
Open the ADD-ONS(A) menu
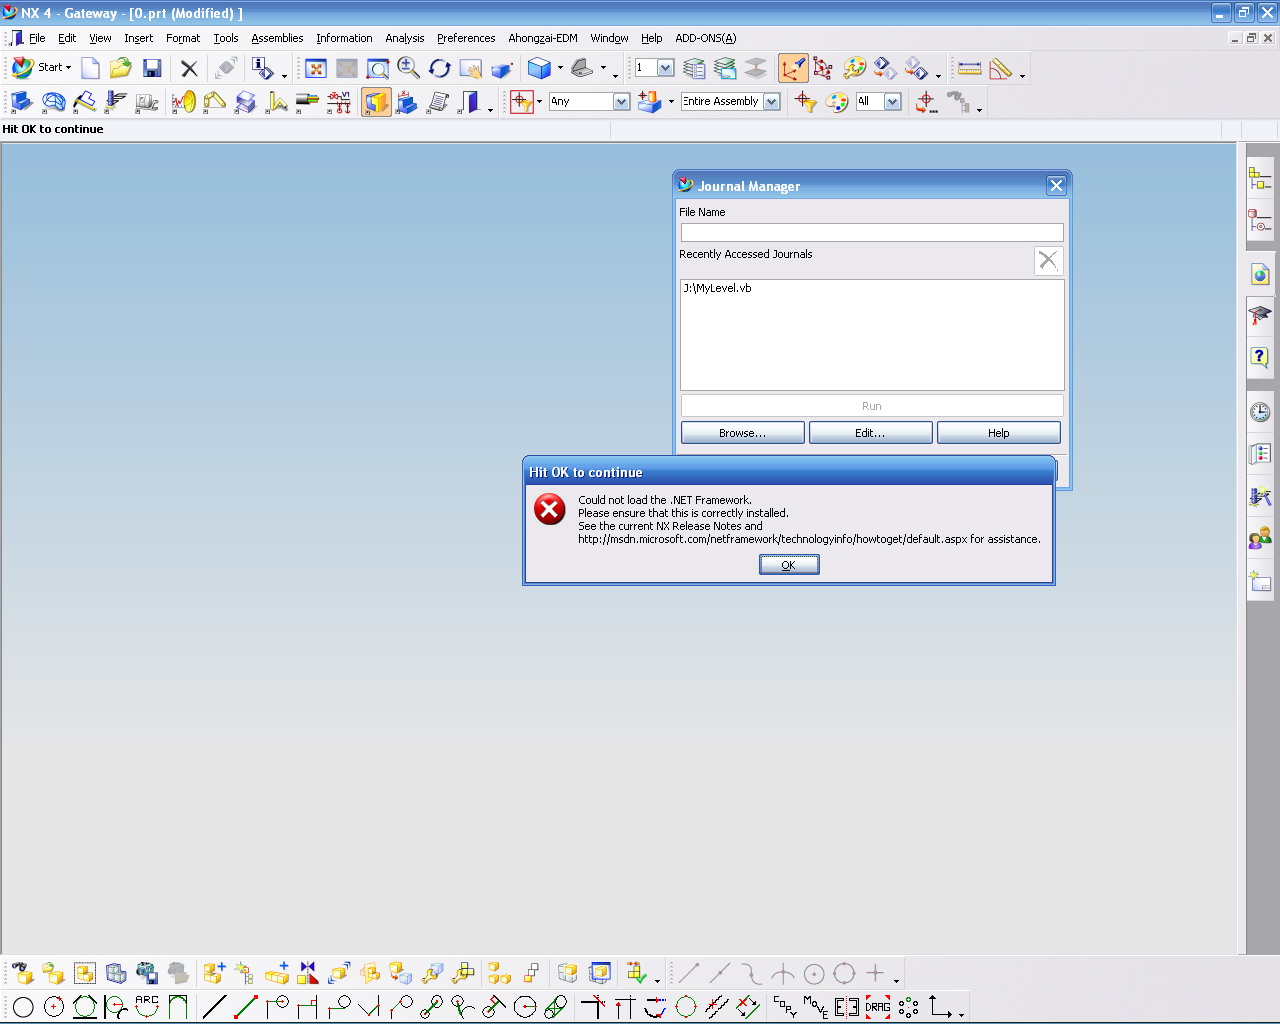[706, 38]
